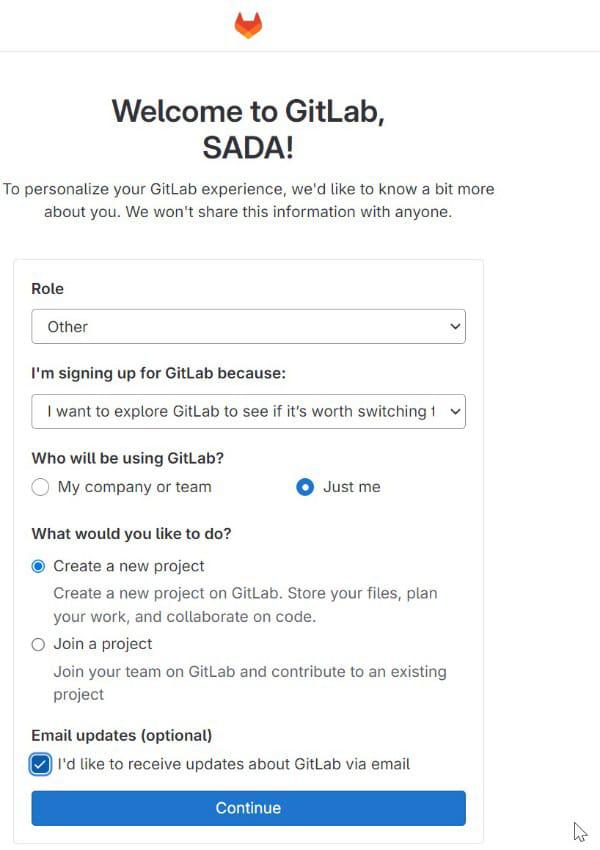This screenshot has height=850, width=600.
Task: Choose the Join a project option
Action: [39, 644]
